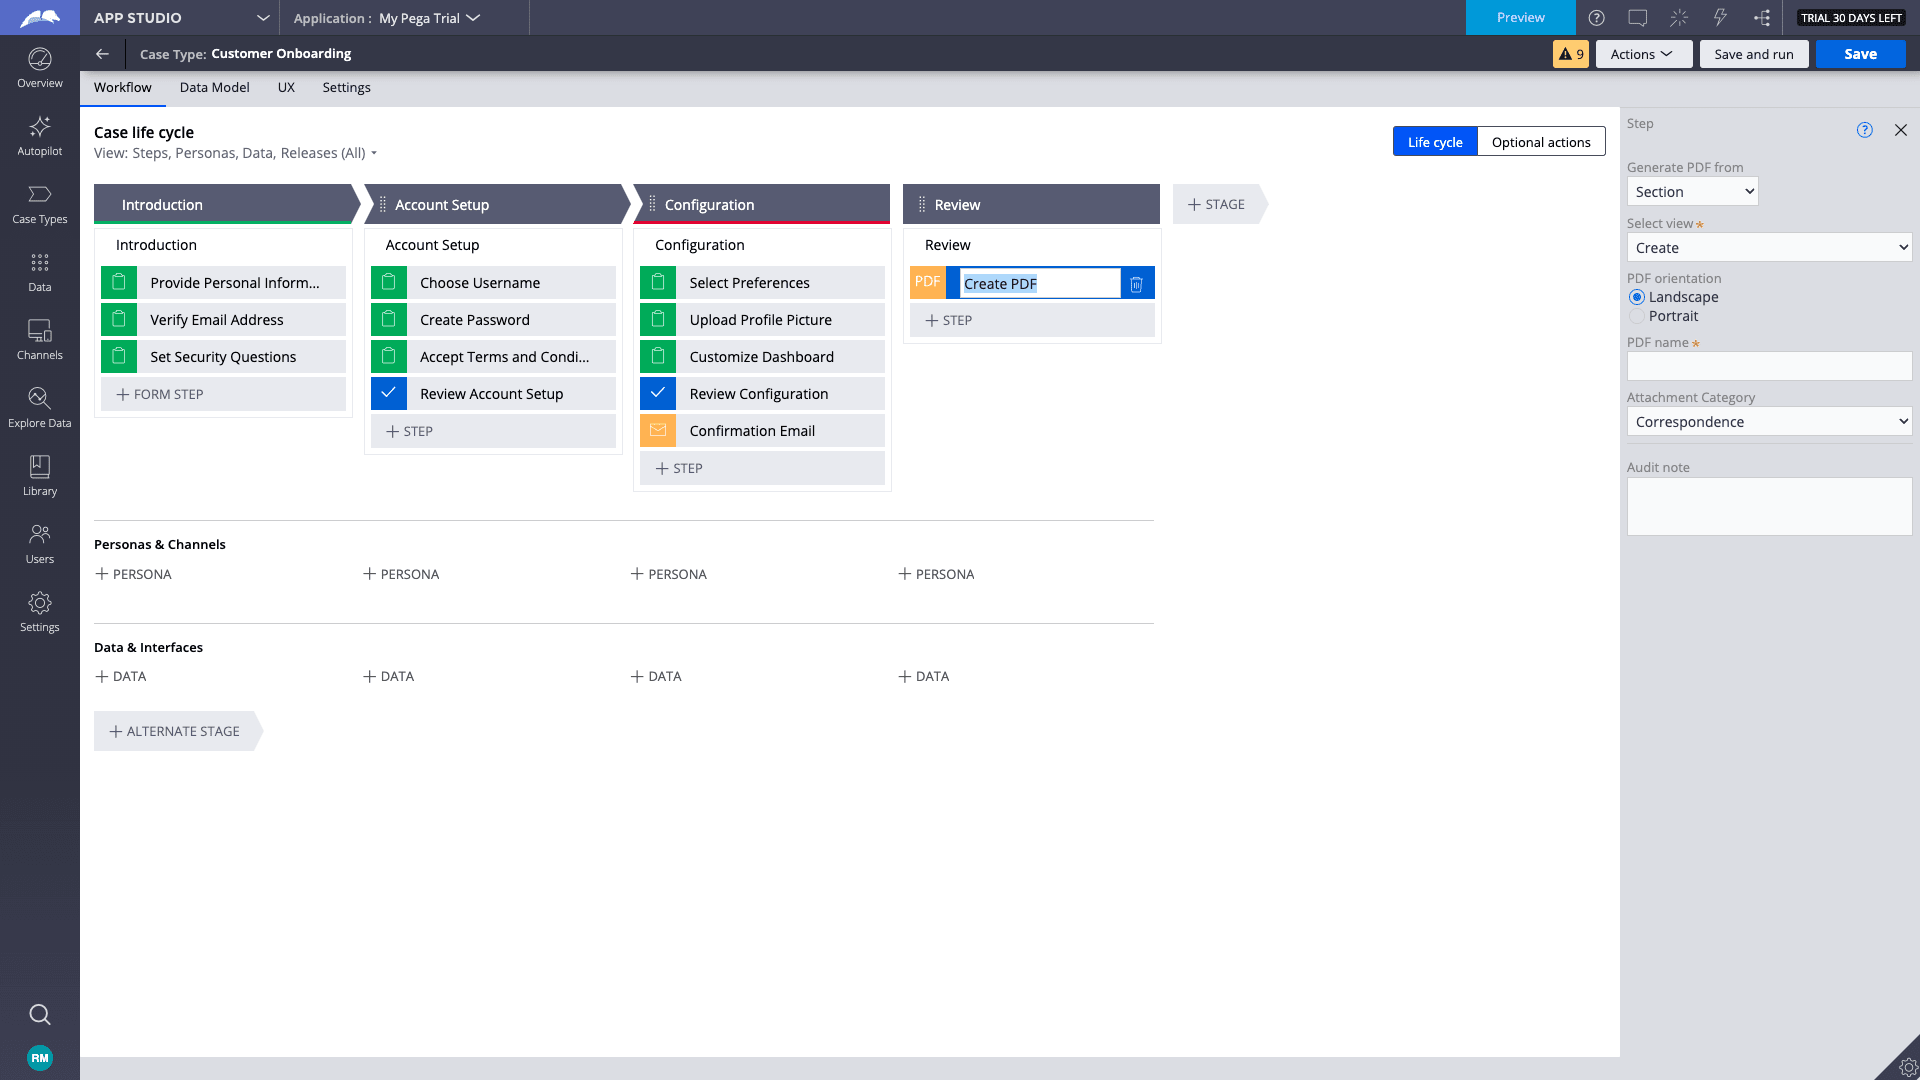The width and height of the screenshot is (1920, 1080).
Task: Open Settings in the left sidebar
Action: pyautogui.click(x=40, y=613)
